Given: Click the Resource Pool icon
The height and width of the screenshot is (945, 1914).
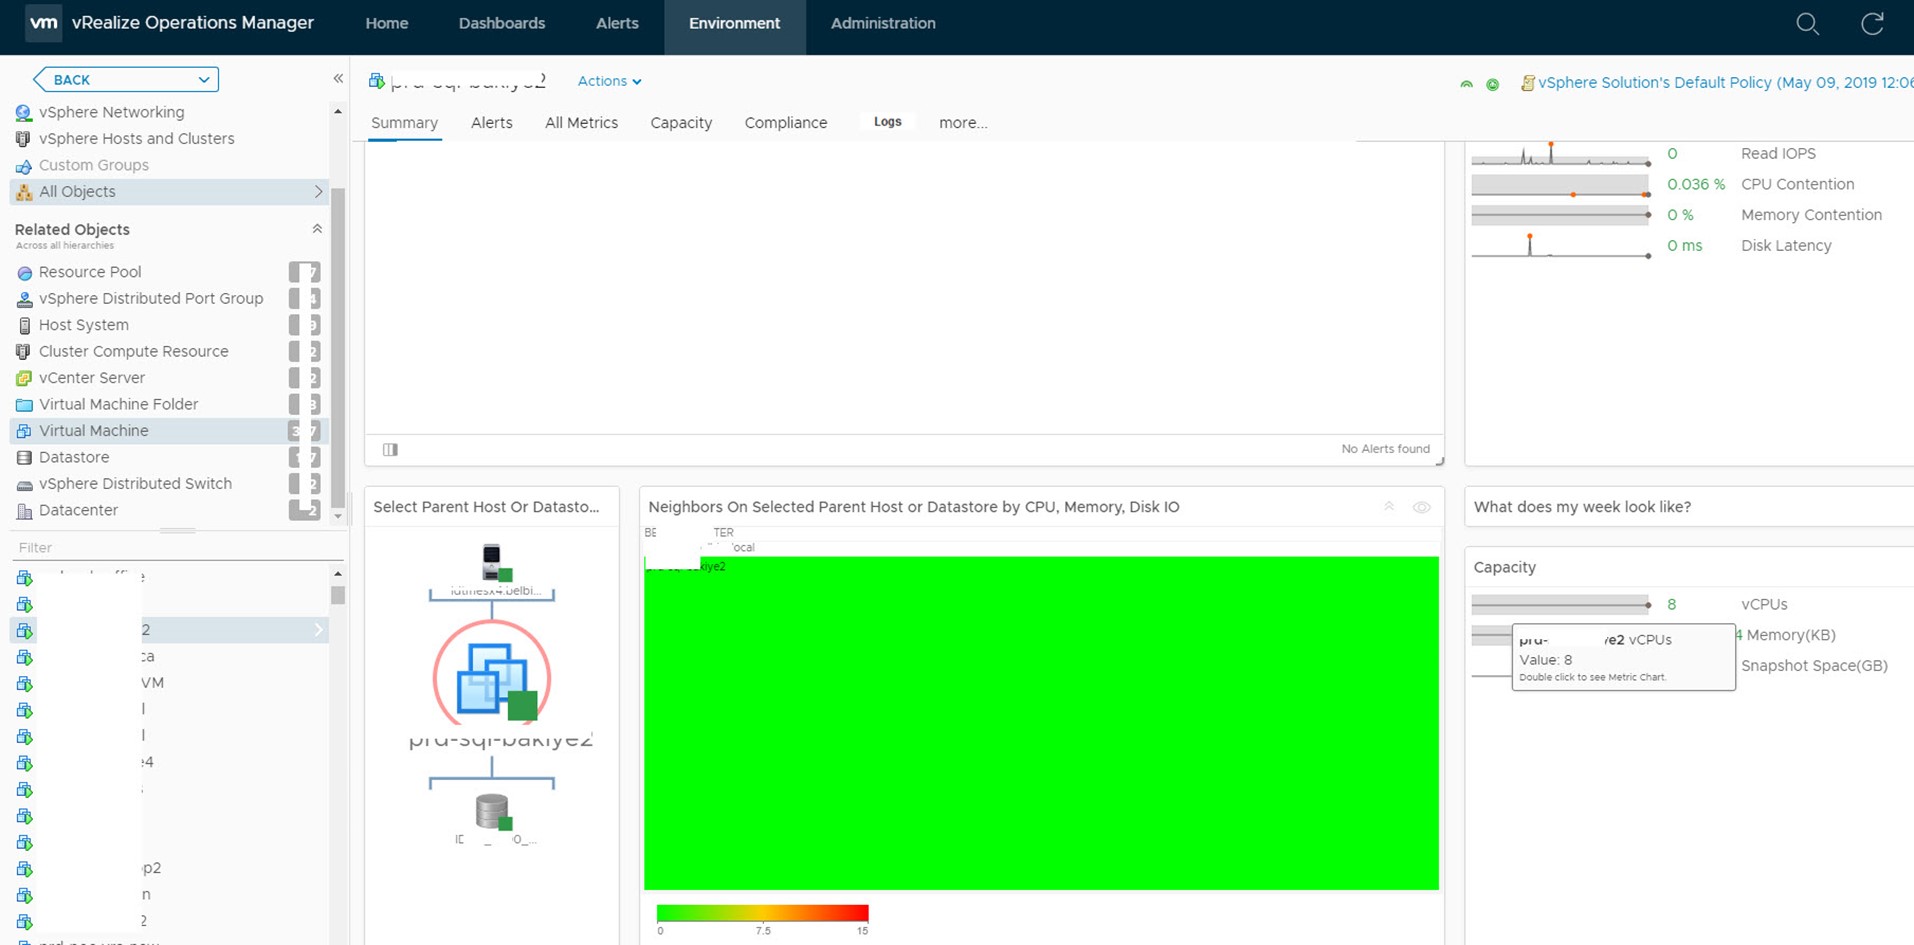Looking at the screenshot, I should tap(24, 272).
